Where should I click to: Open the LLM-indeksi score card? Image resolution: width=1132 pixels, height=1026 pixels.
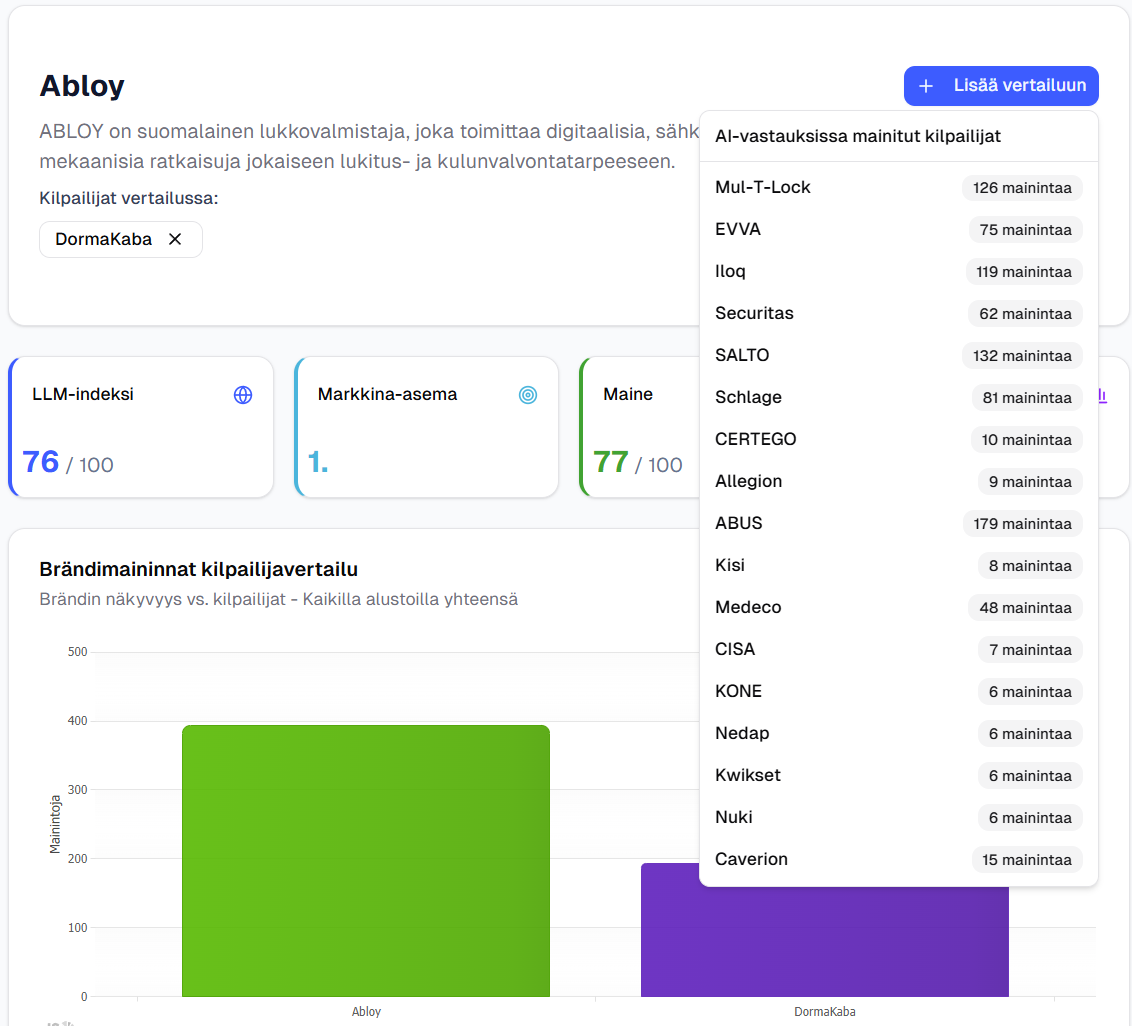tap(141, 428)
